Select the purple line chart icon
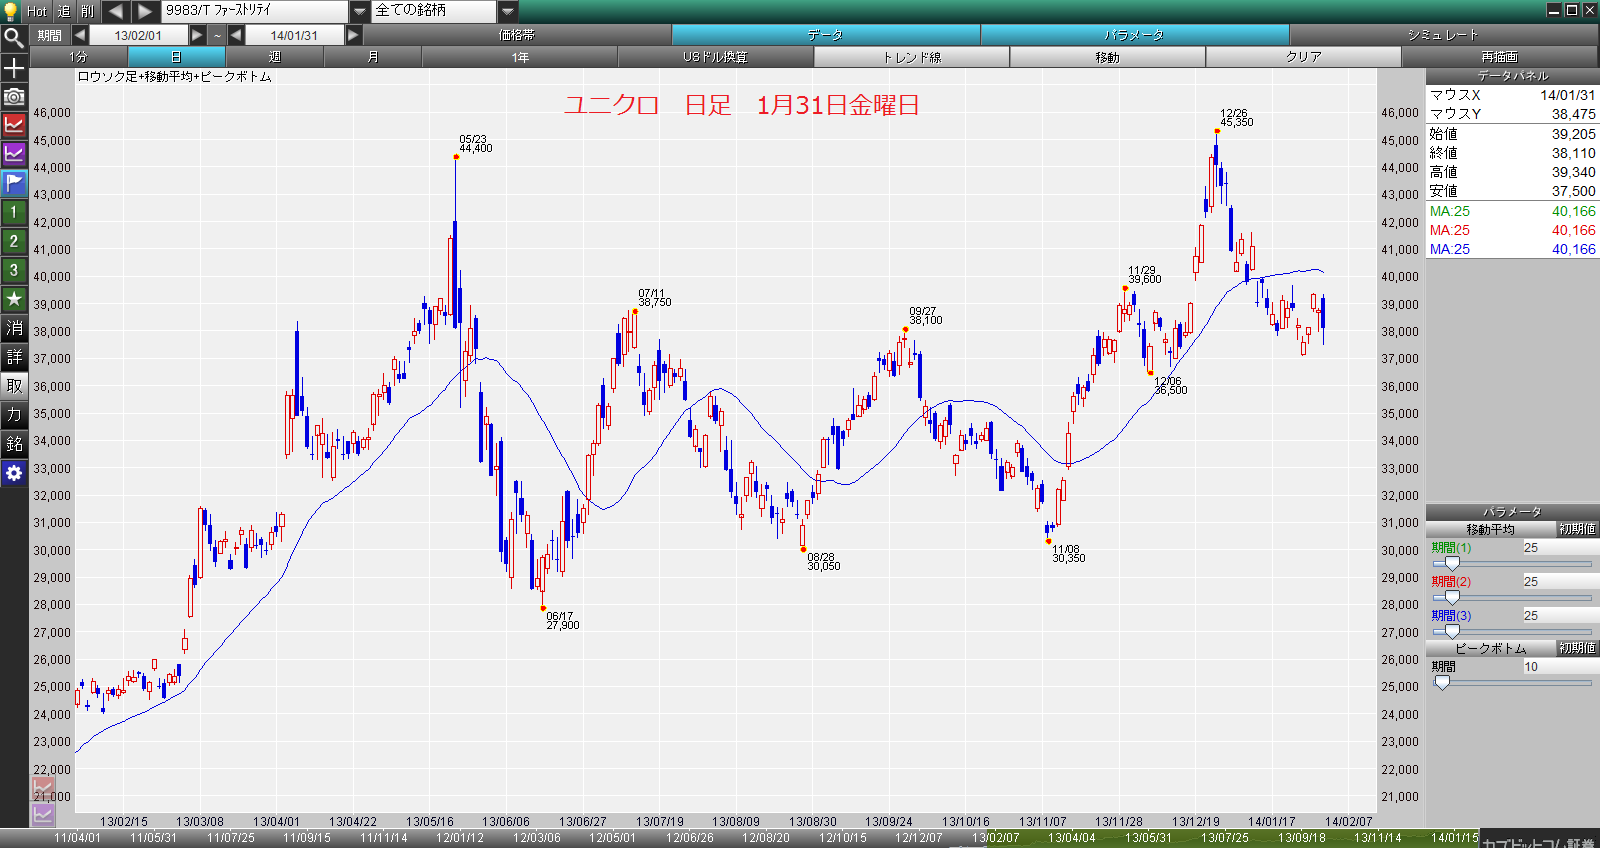Image resolution: width=1610 pixels, height=866 pixels. 14,154
